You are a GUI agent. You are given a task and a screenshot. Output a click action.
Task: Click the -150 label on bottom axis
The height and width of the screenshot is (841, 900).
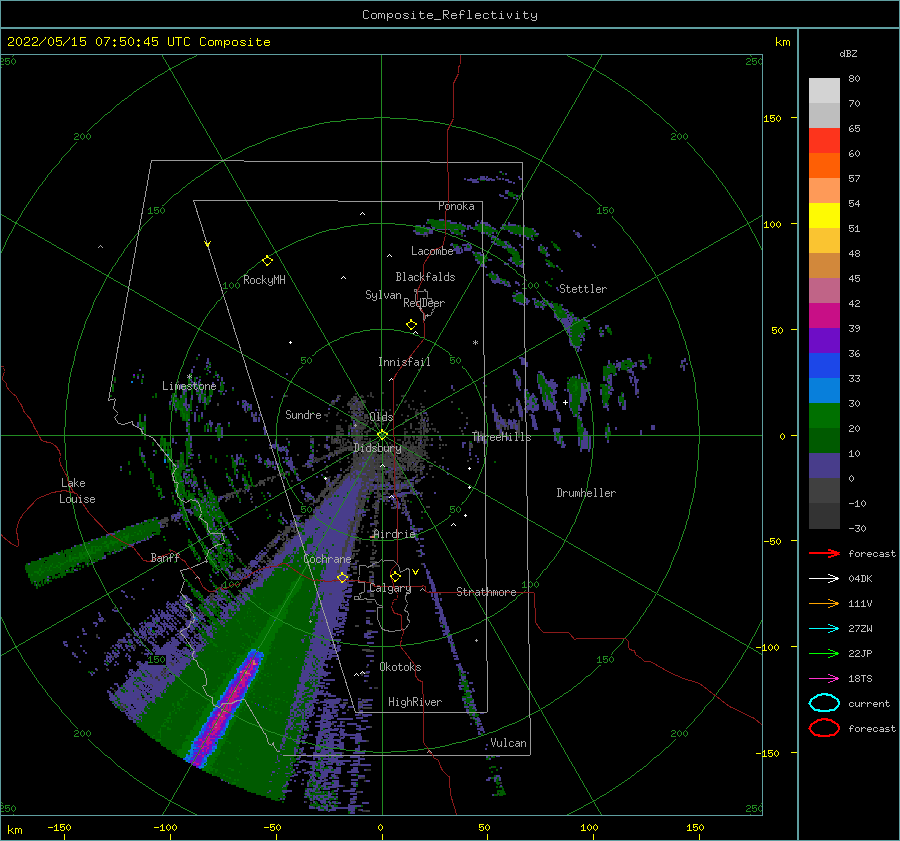click(59, 827)
